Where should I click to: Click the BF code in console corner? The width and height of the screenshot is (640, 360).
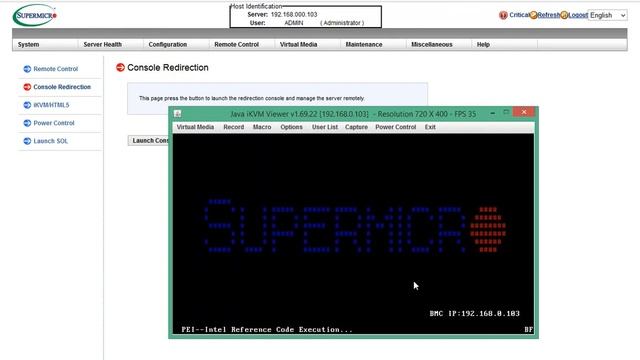[x=529, y=329]
